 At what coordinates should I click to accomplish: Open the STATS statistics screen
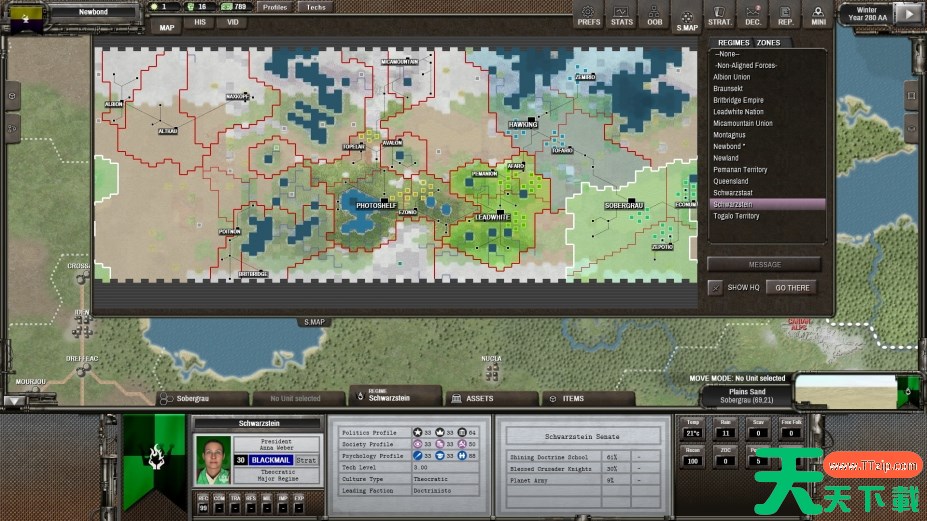(x=622, y=15)
